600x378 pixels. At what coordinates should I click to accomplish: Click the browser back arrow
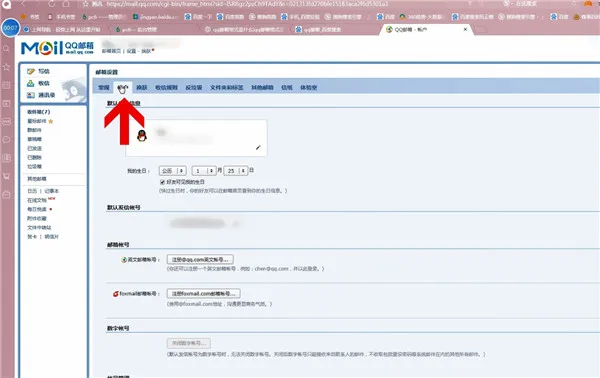point(24,4)
